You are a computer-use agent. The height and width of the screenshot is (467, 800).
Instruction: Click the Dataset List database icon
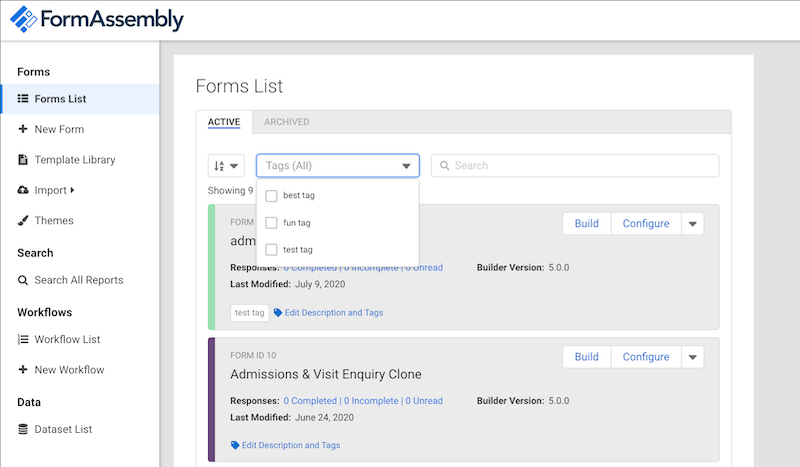pos(23,429)
